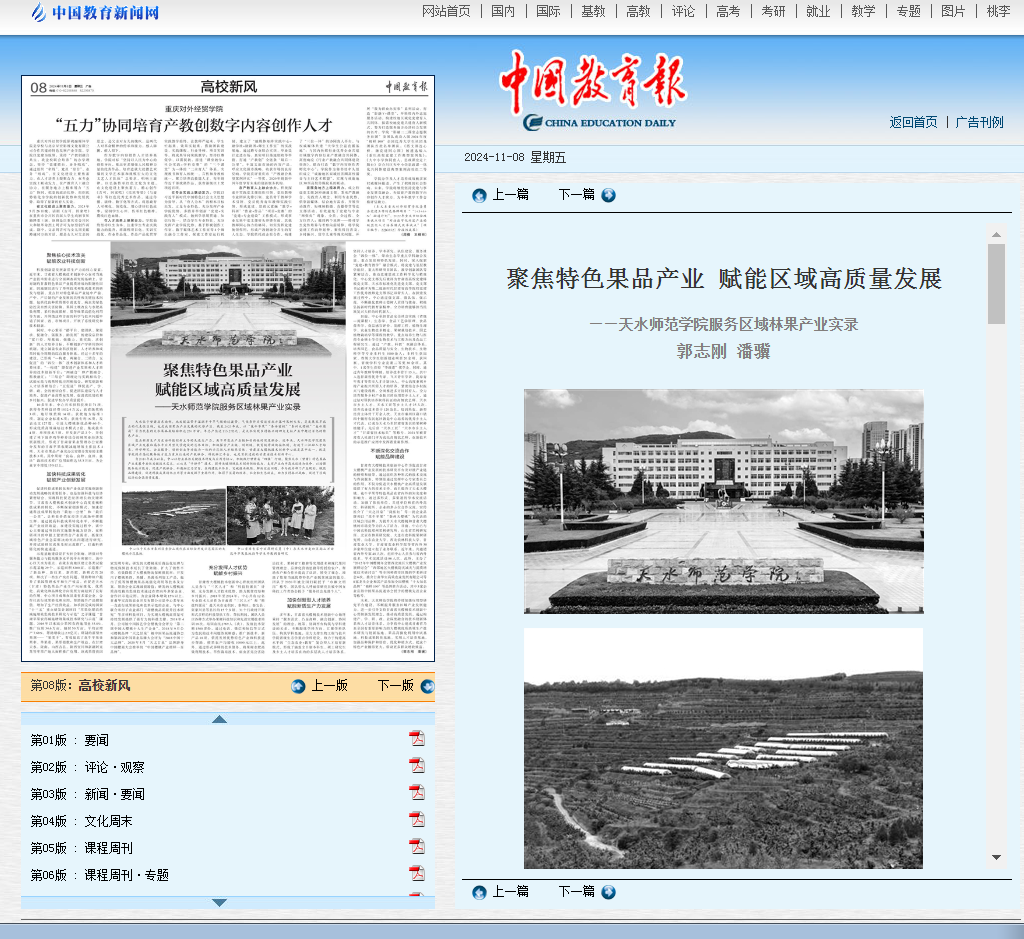Click the 下一版 arrow icon under newspaper page
Viewport: 1024px width, 939px height.
pyautogui.click(x=427, y=686)
